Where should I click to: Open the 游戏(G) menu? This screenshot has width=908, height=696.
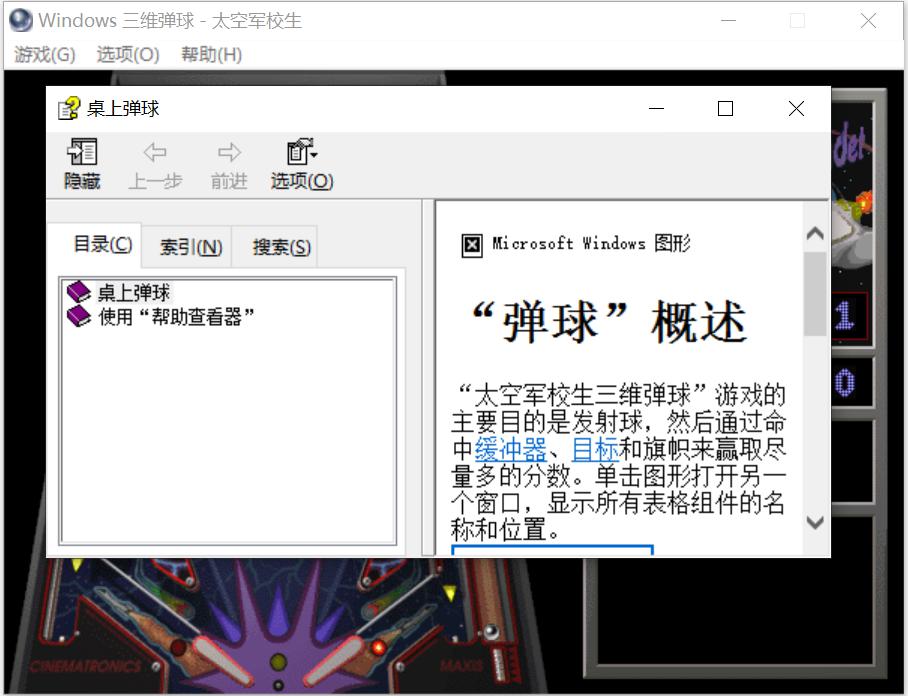45,54
